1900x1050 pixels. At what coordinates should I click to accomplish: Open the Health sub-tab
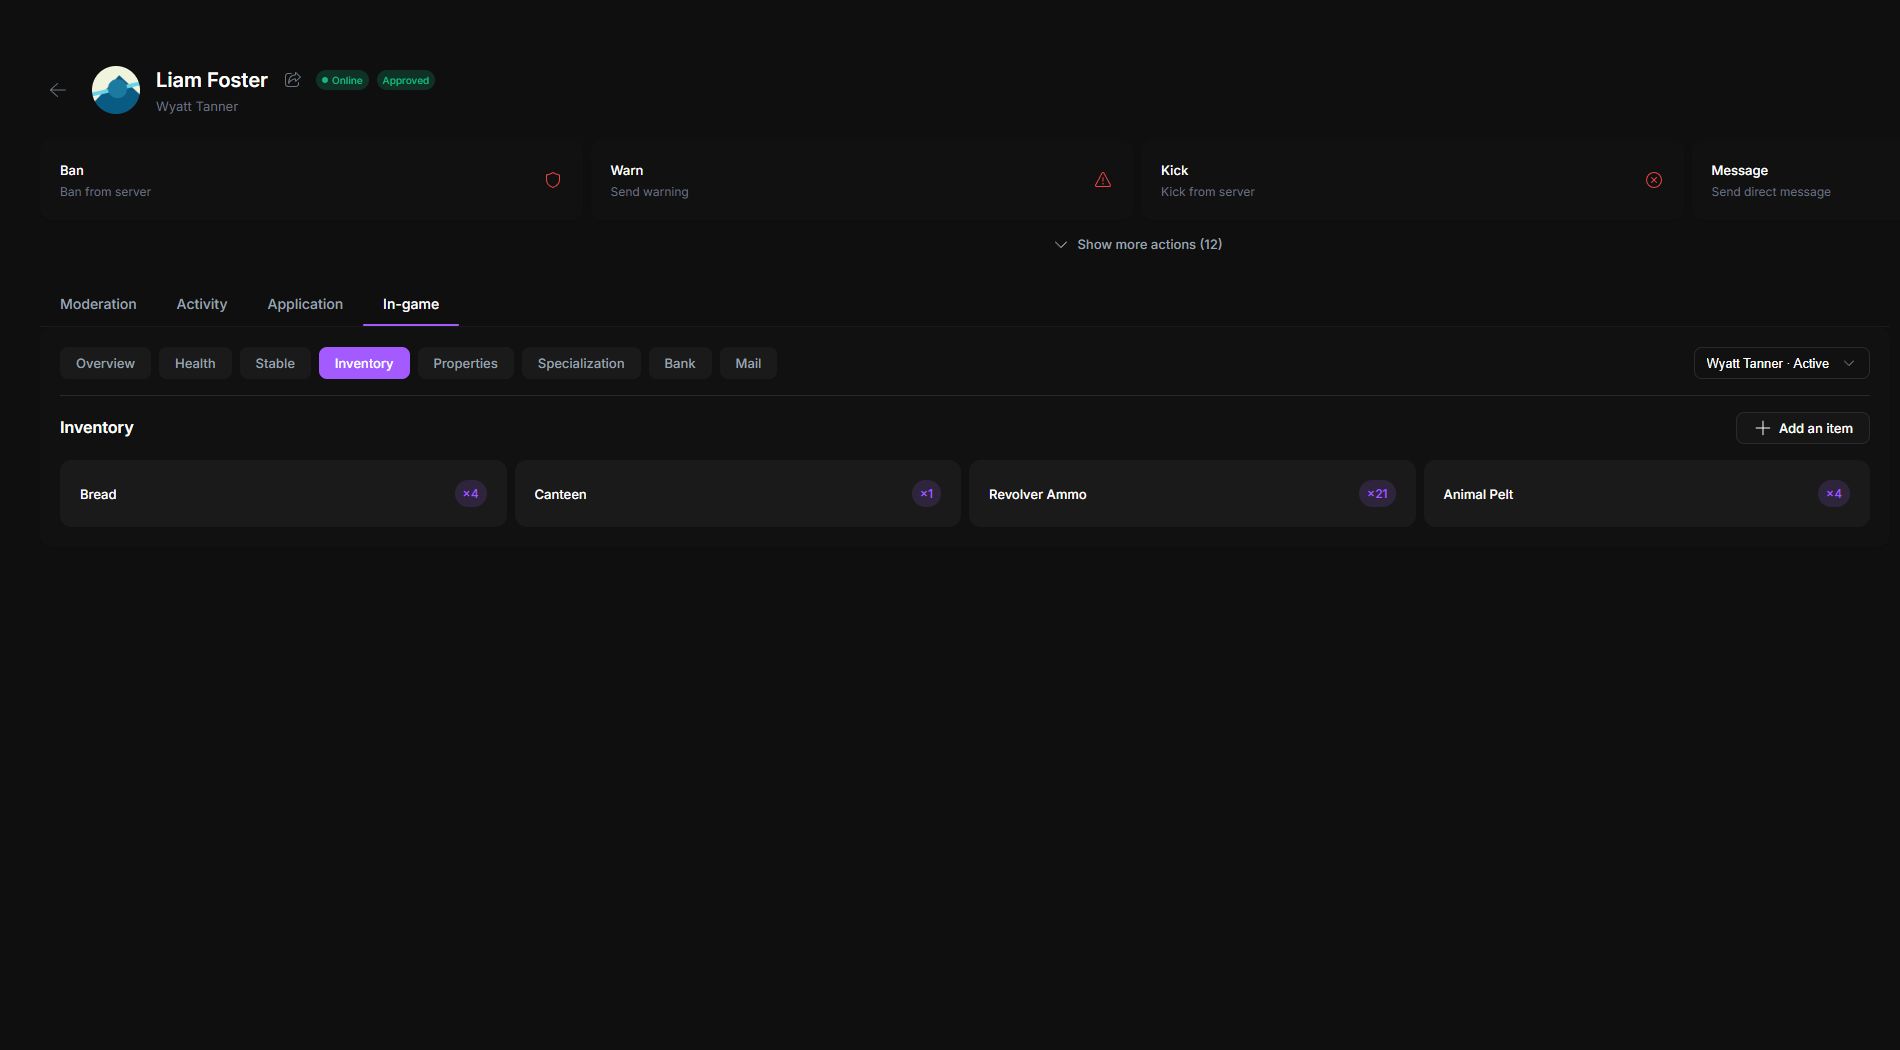(195, 363)
